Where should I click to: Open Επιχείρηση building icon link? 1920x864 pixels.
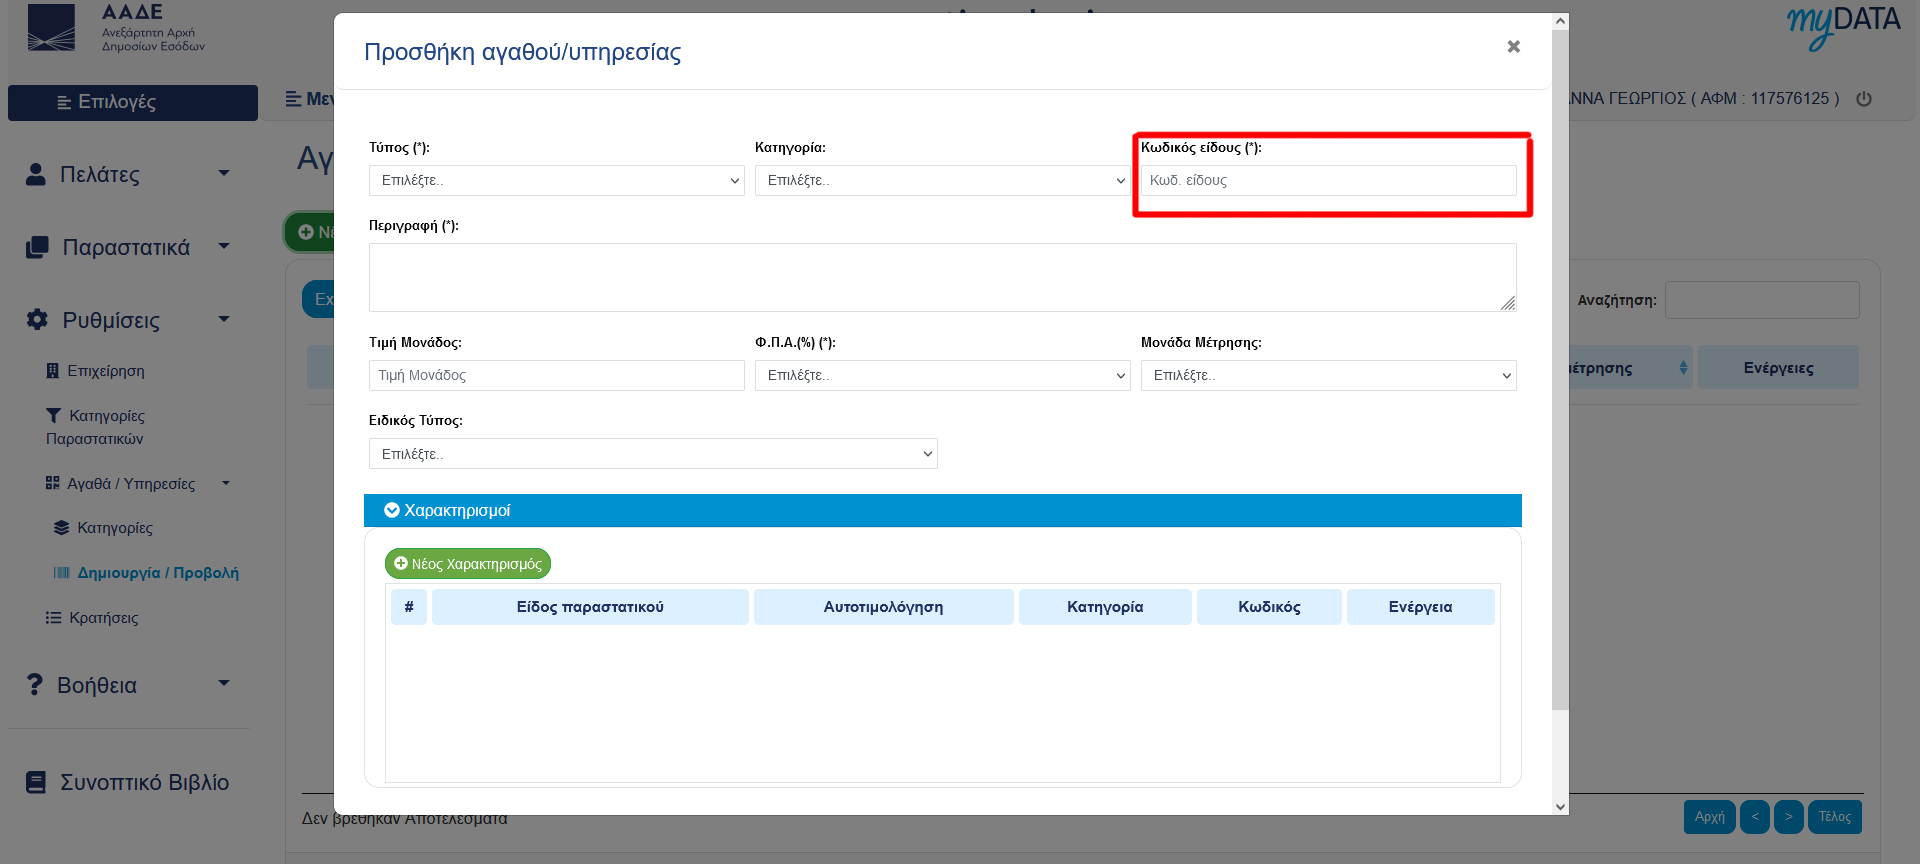53,371
